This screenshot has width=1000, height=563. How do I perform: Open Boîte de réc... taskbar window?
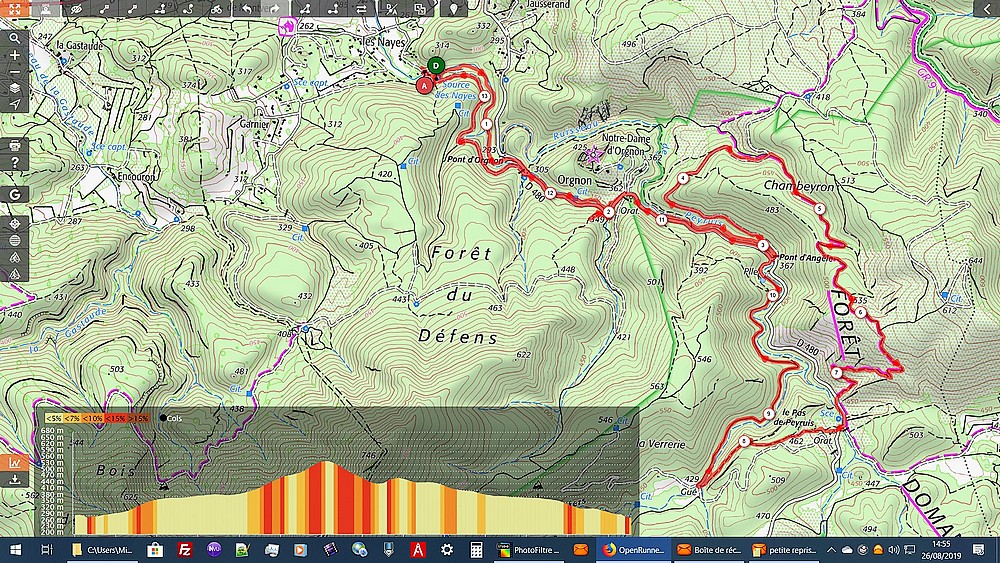tap(709, 550)
